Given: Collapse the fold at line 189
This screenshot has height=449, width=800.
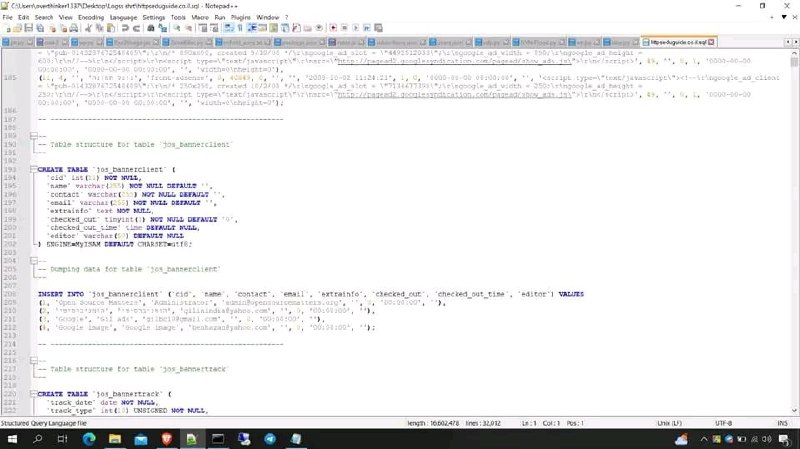Looking at the screenshot, I should click(34, 136).
